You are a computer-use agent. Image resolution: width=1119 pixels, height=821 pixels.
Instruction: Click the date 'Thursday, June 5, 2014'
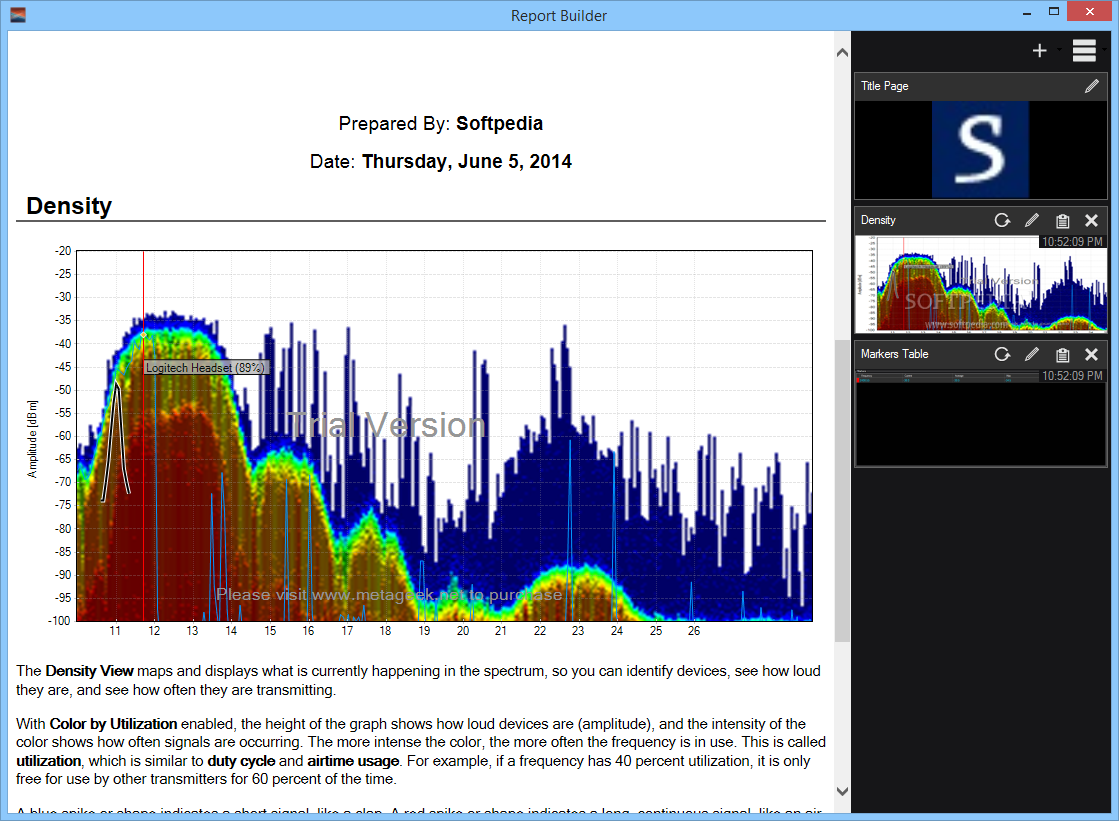coord(467,161)
